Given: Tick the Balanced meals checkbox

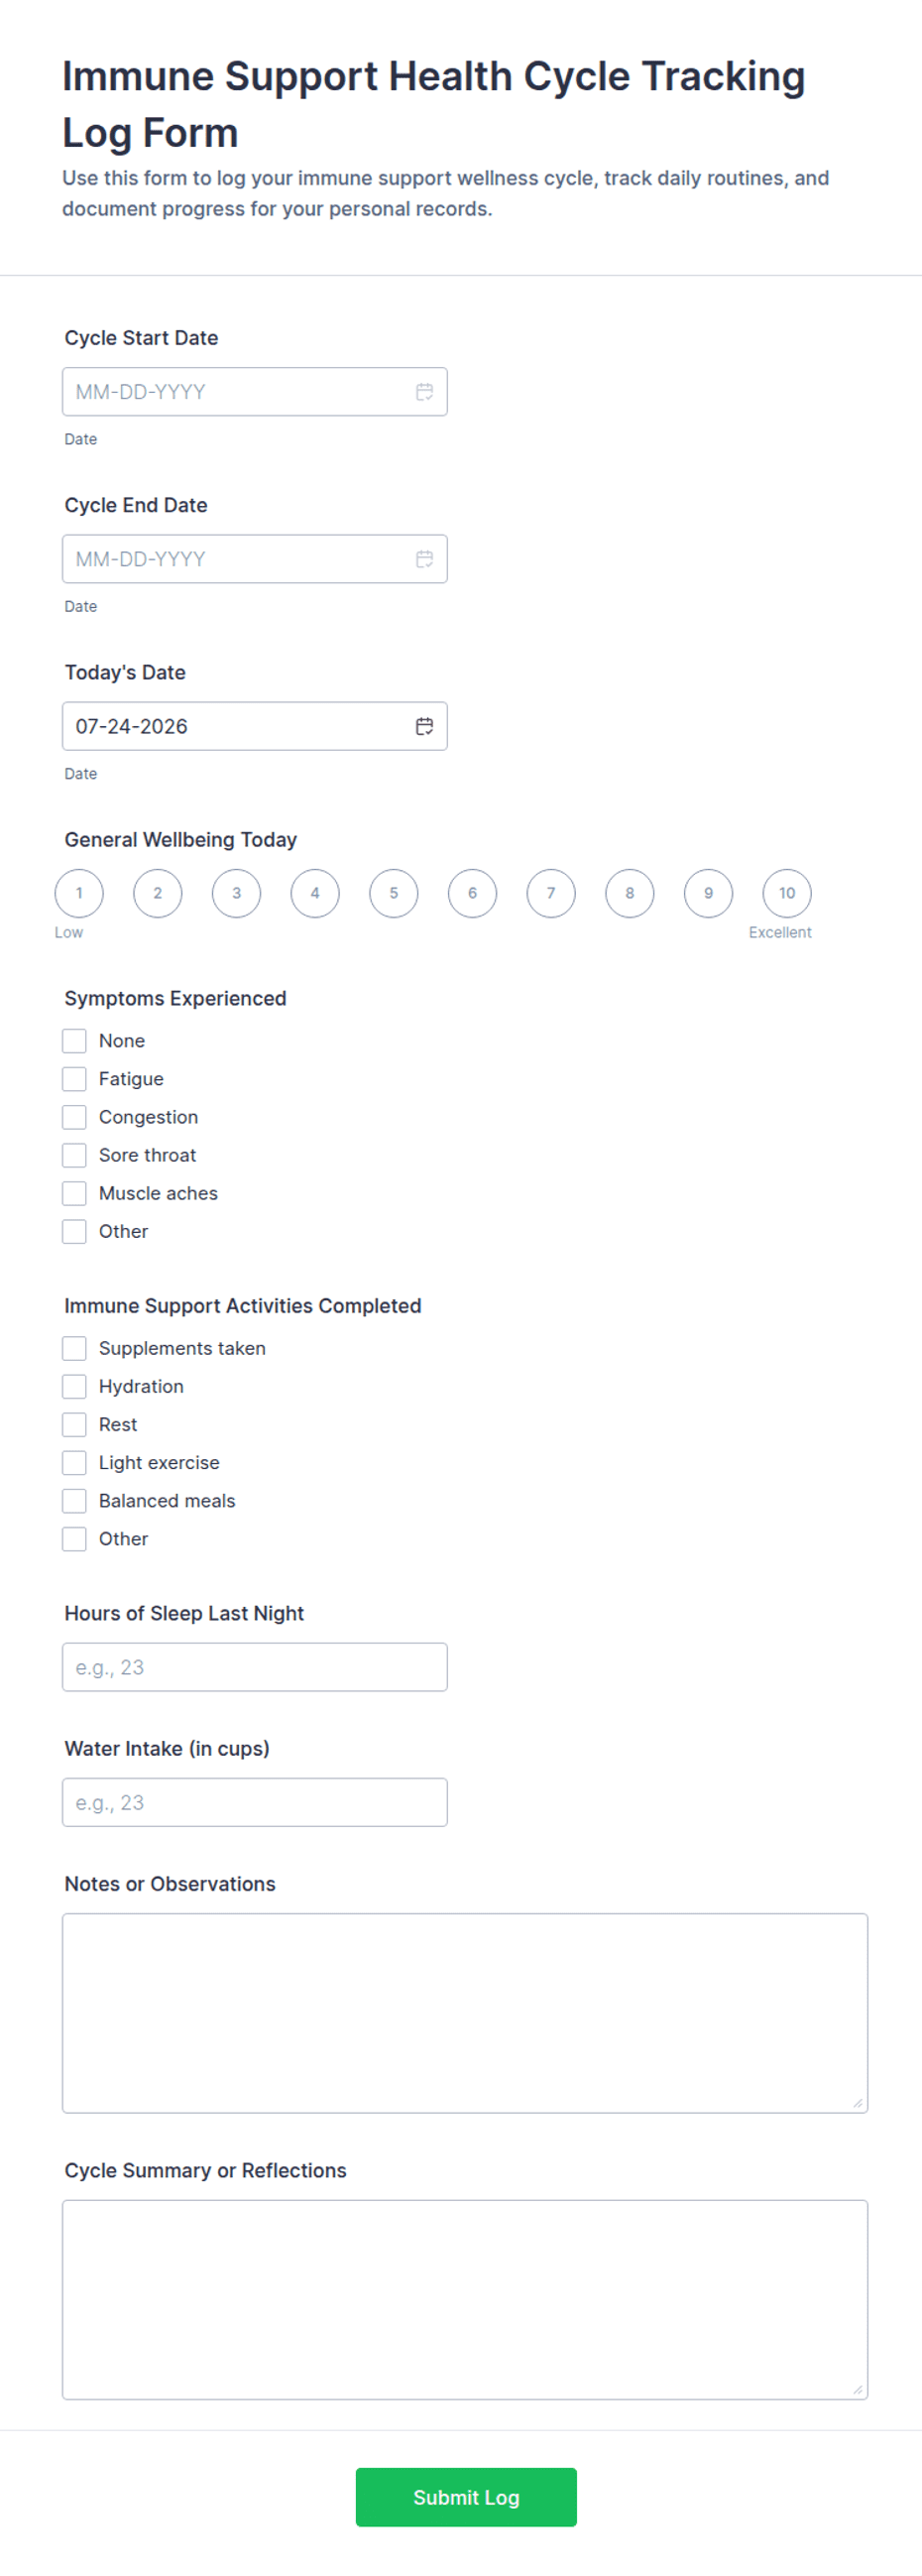Looking at the screenshot, I should [x=74, y=1500].
